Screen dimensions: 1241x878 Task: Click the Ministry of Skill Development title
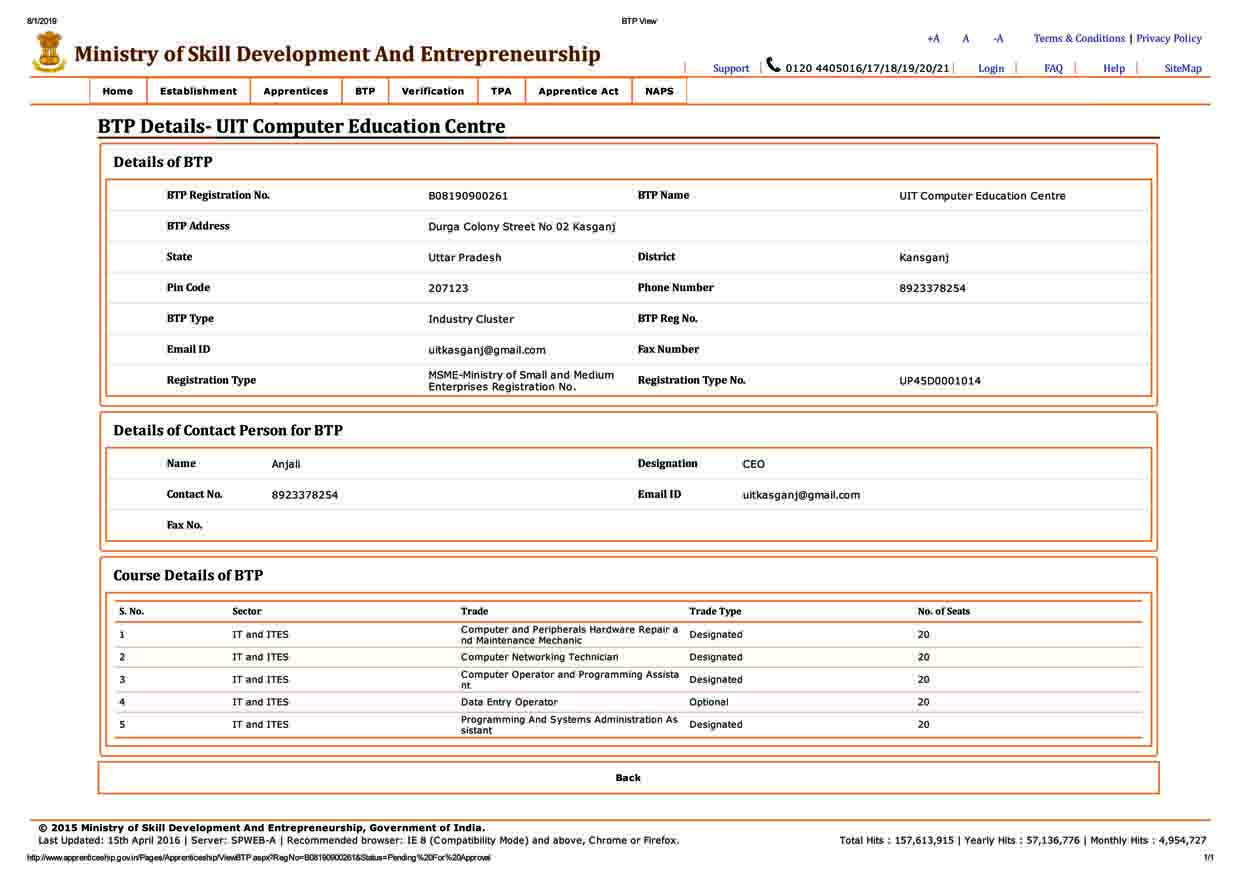(337, 54)
